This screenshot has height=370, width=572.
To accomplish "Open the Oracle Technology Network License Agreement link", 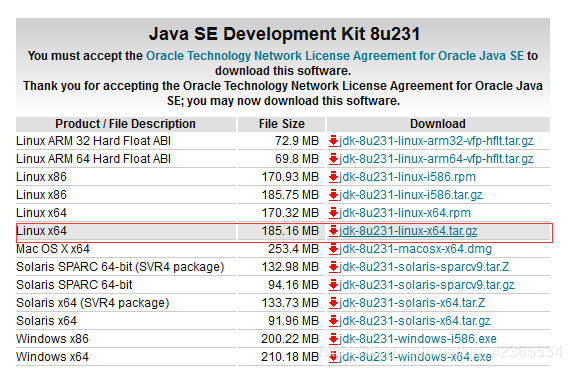I will (x=335, y=56).
